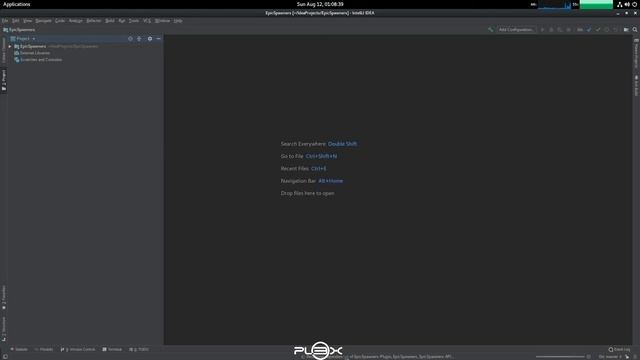Open the Ant Build right side tab
This screenshot has height=360, width=640.
coord(636,85)
